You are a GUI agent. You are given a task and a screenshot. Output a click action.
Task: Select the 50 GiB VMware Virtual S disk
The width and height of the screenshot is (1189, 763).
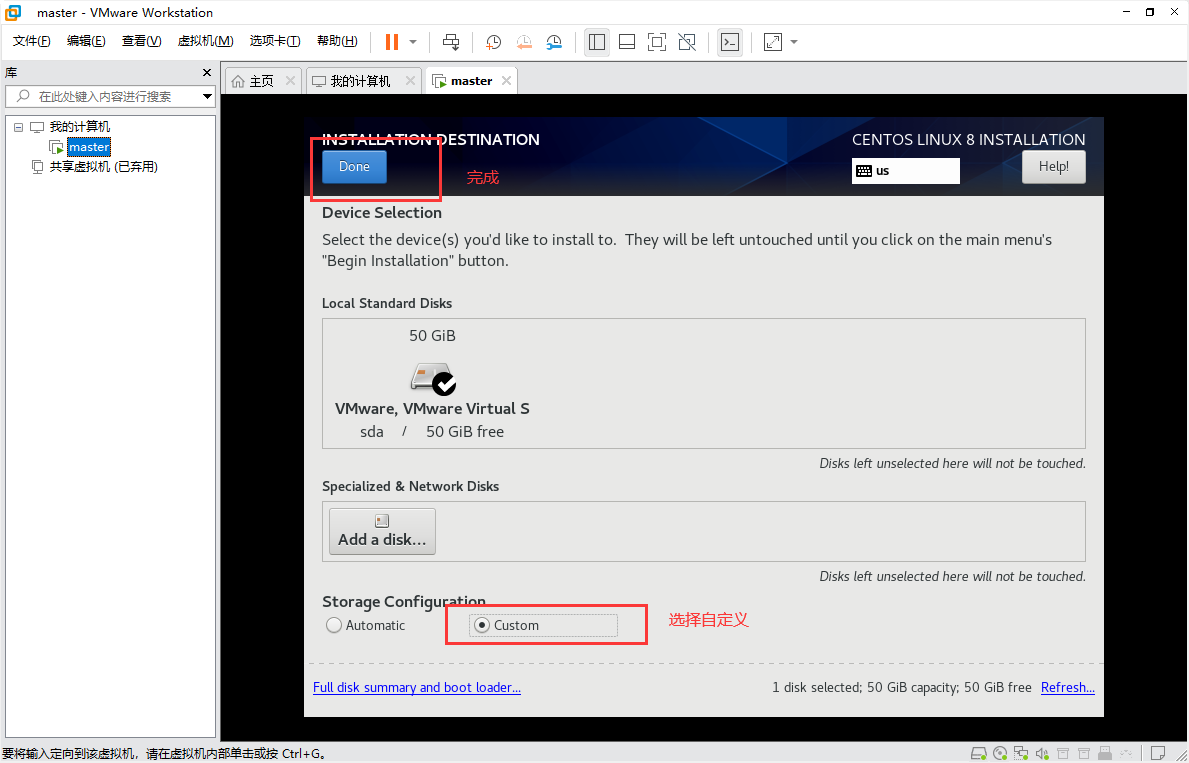coord(432,383)
